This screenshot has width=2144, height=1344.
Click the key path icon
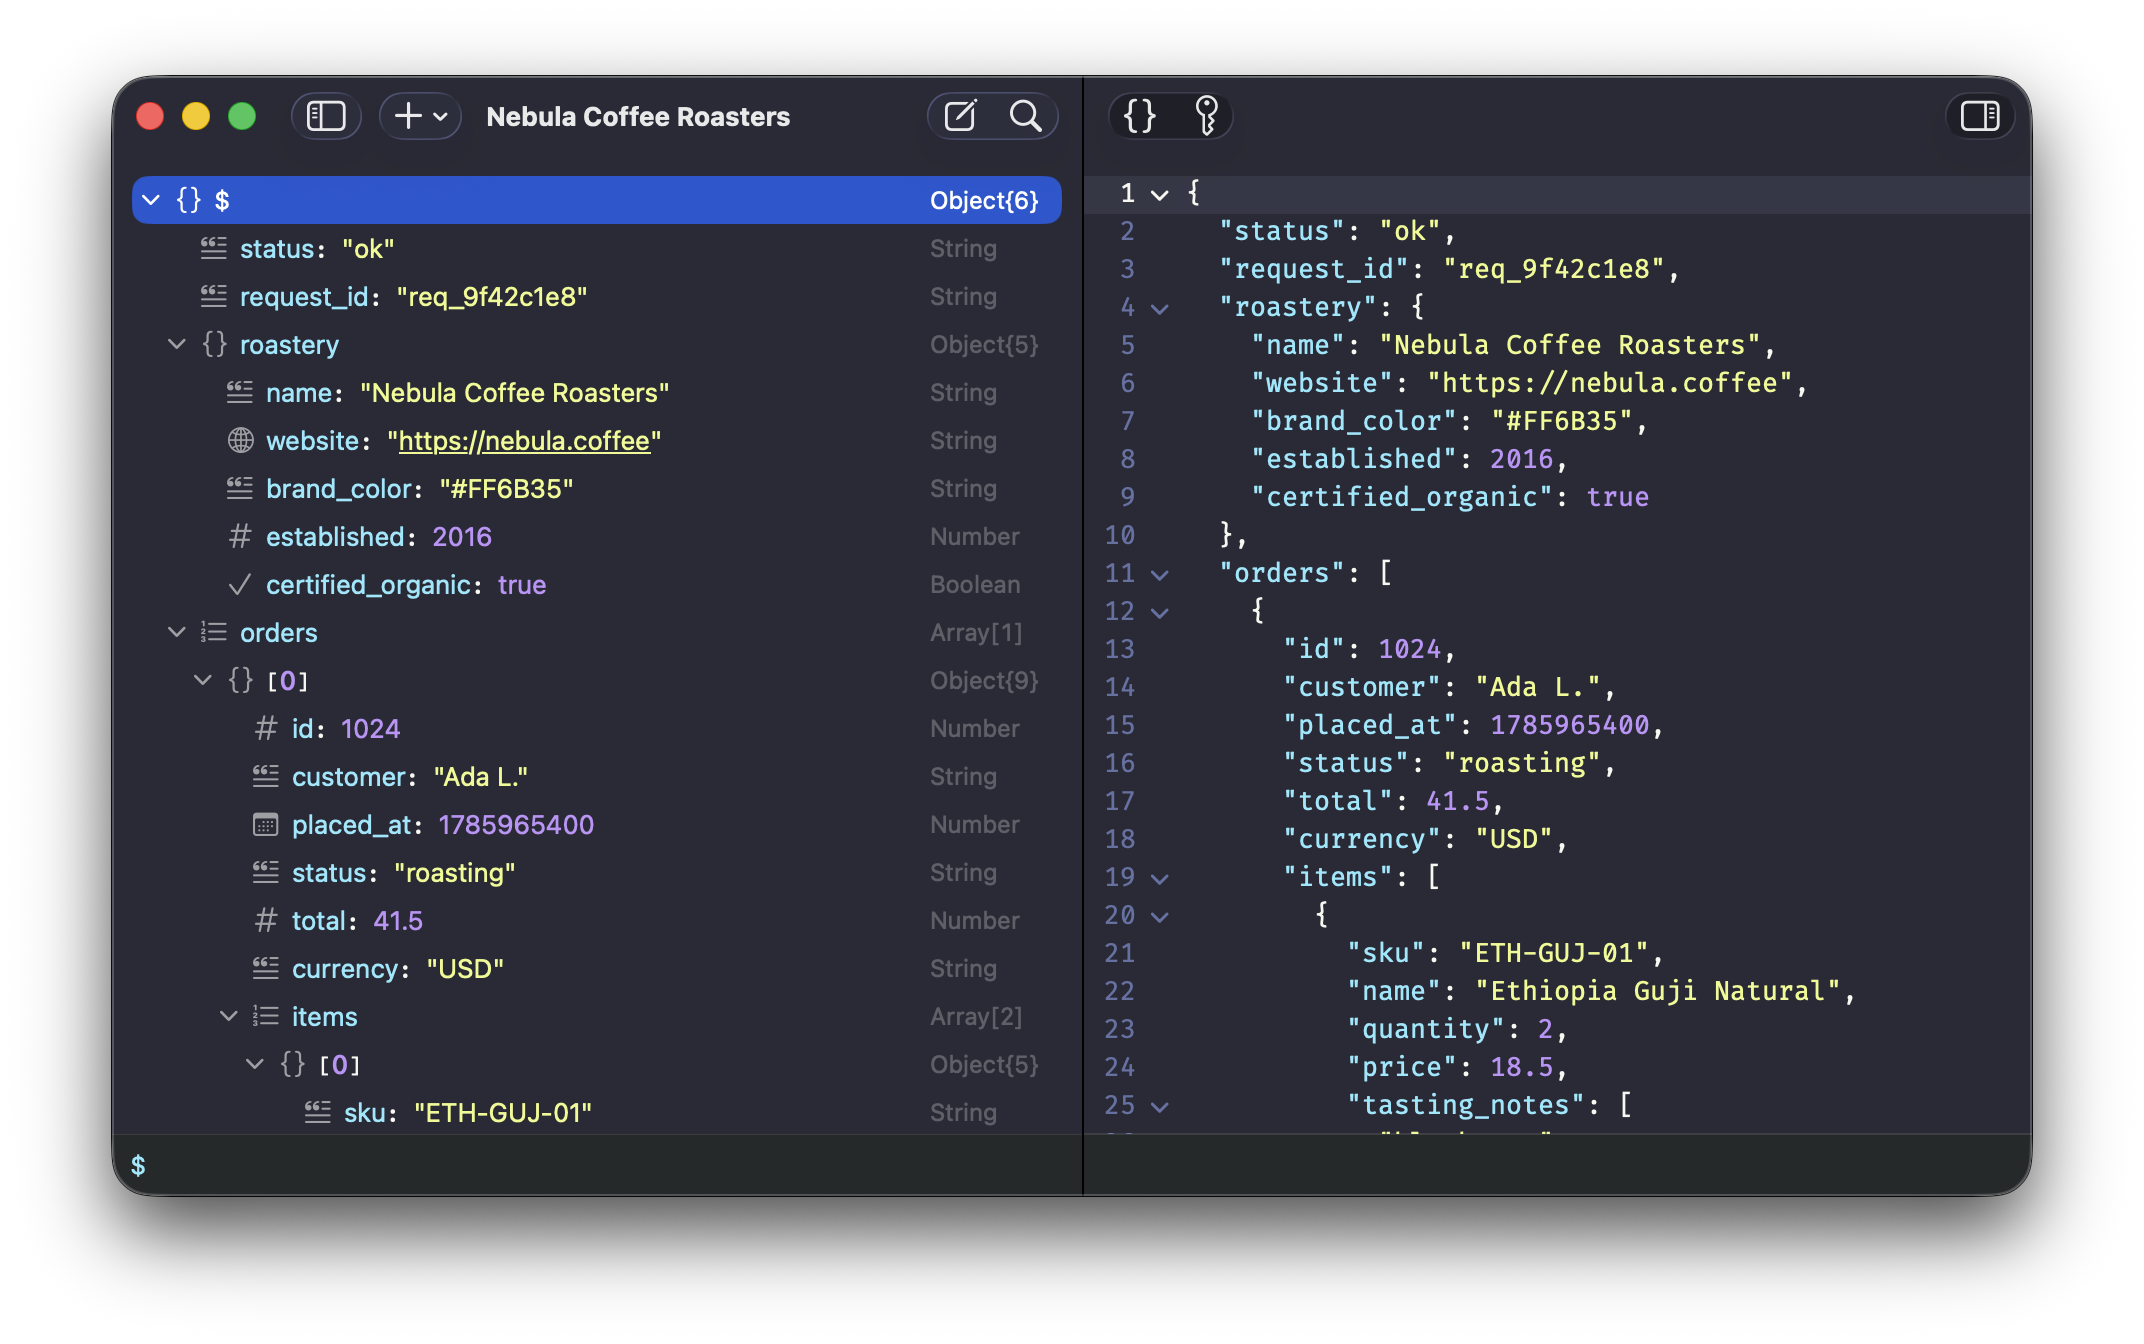coord(1206,116)
